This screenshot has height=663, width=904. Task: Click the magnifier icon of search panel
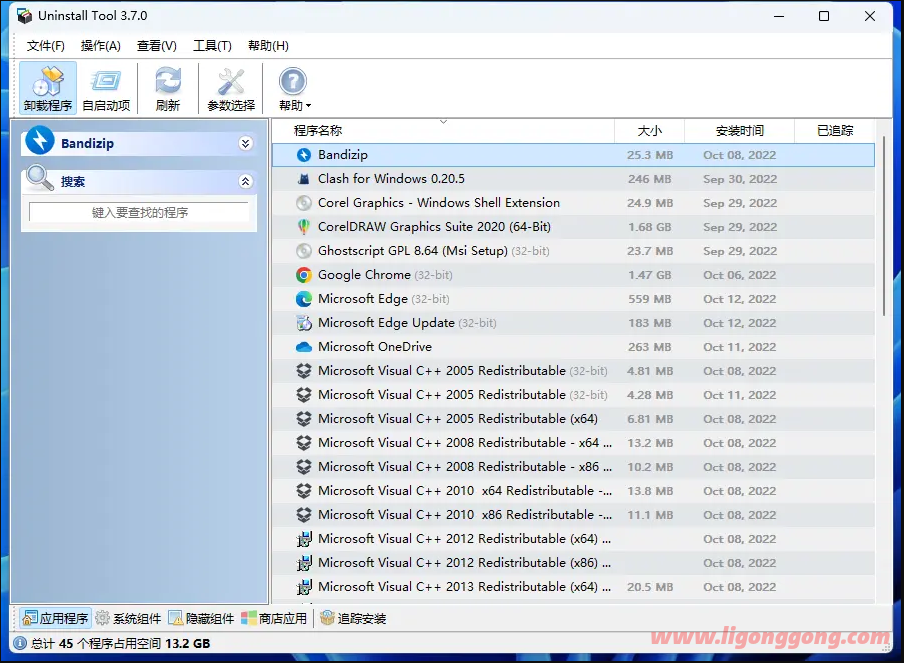pos(40,178)
